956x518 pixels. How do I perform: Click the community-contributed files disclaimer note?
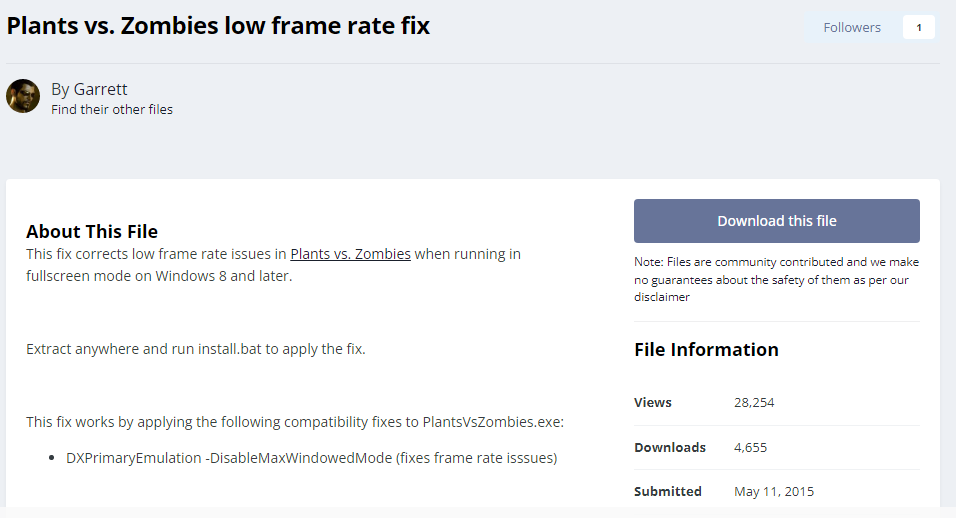(776, 279)
